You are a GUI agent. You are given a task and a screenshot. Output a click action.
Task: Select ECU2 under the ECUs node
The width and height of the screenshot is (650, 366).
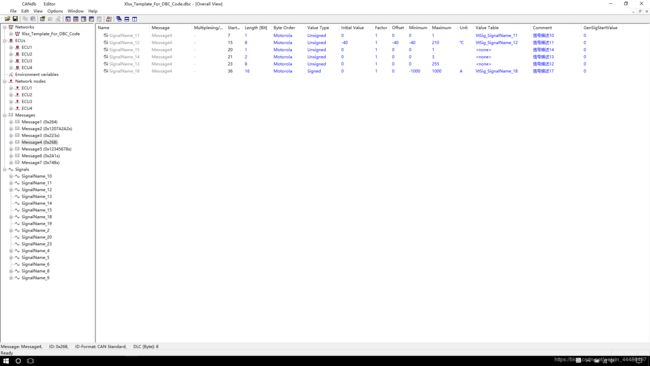click(x=27, y=54)
